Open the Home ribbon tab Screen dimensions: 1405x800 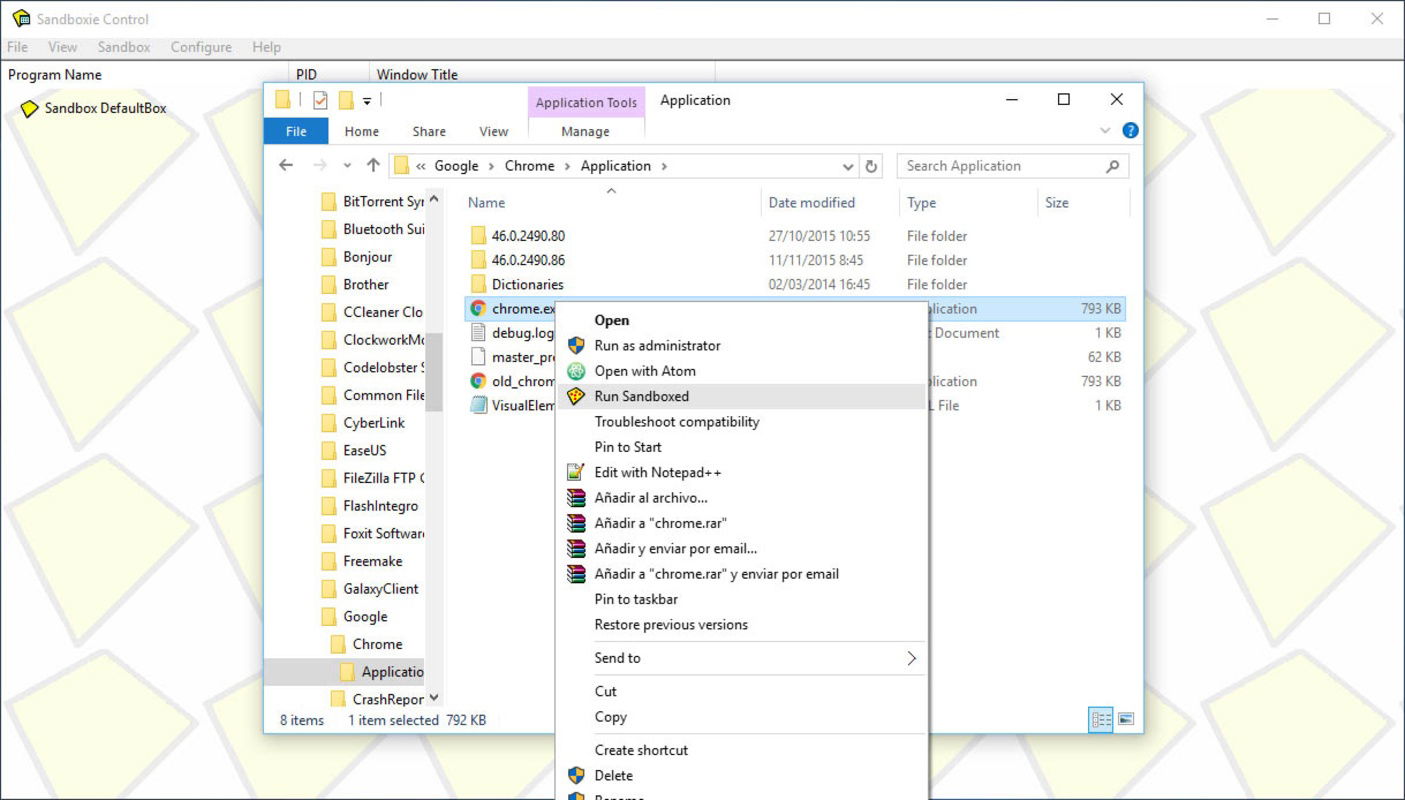(x=362, y=131)
